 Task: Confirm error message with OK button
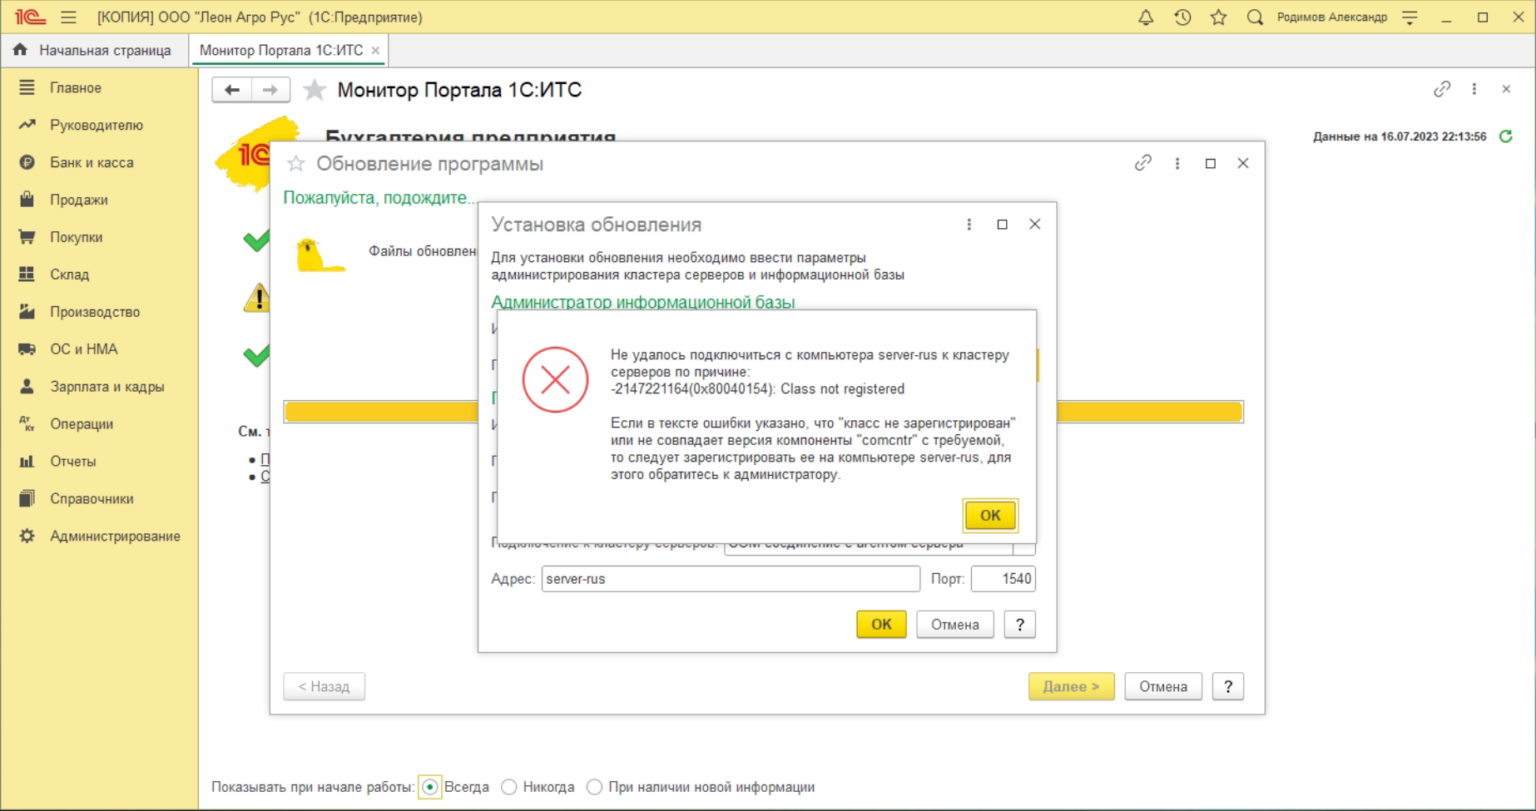coord(990,515)
